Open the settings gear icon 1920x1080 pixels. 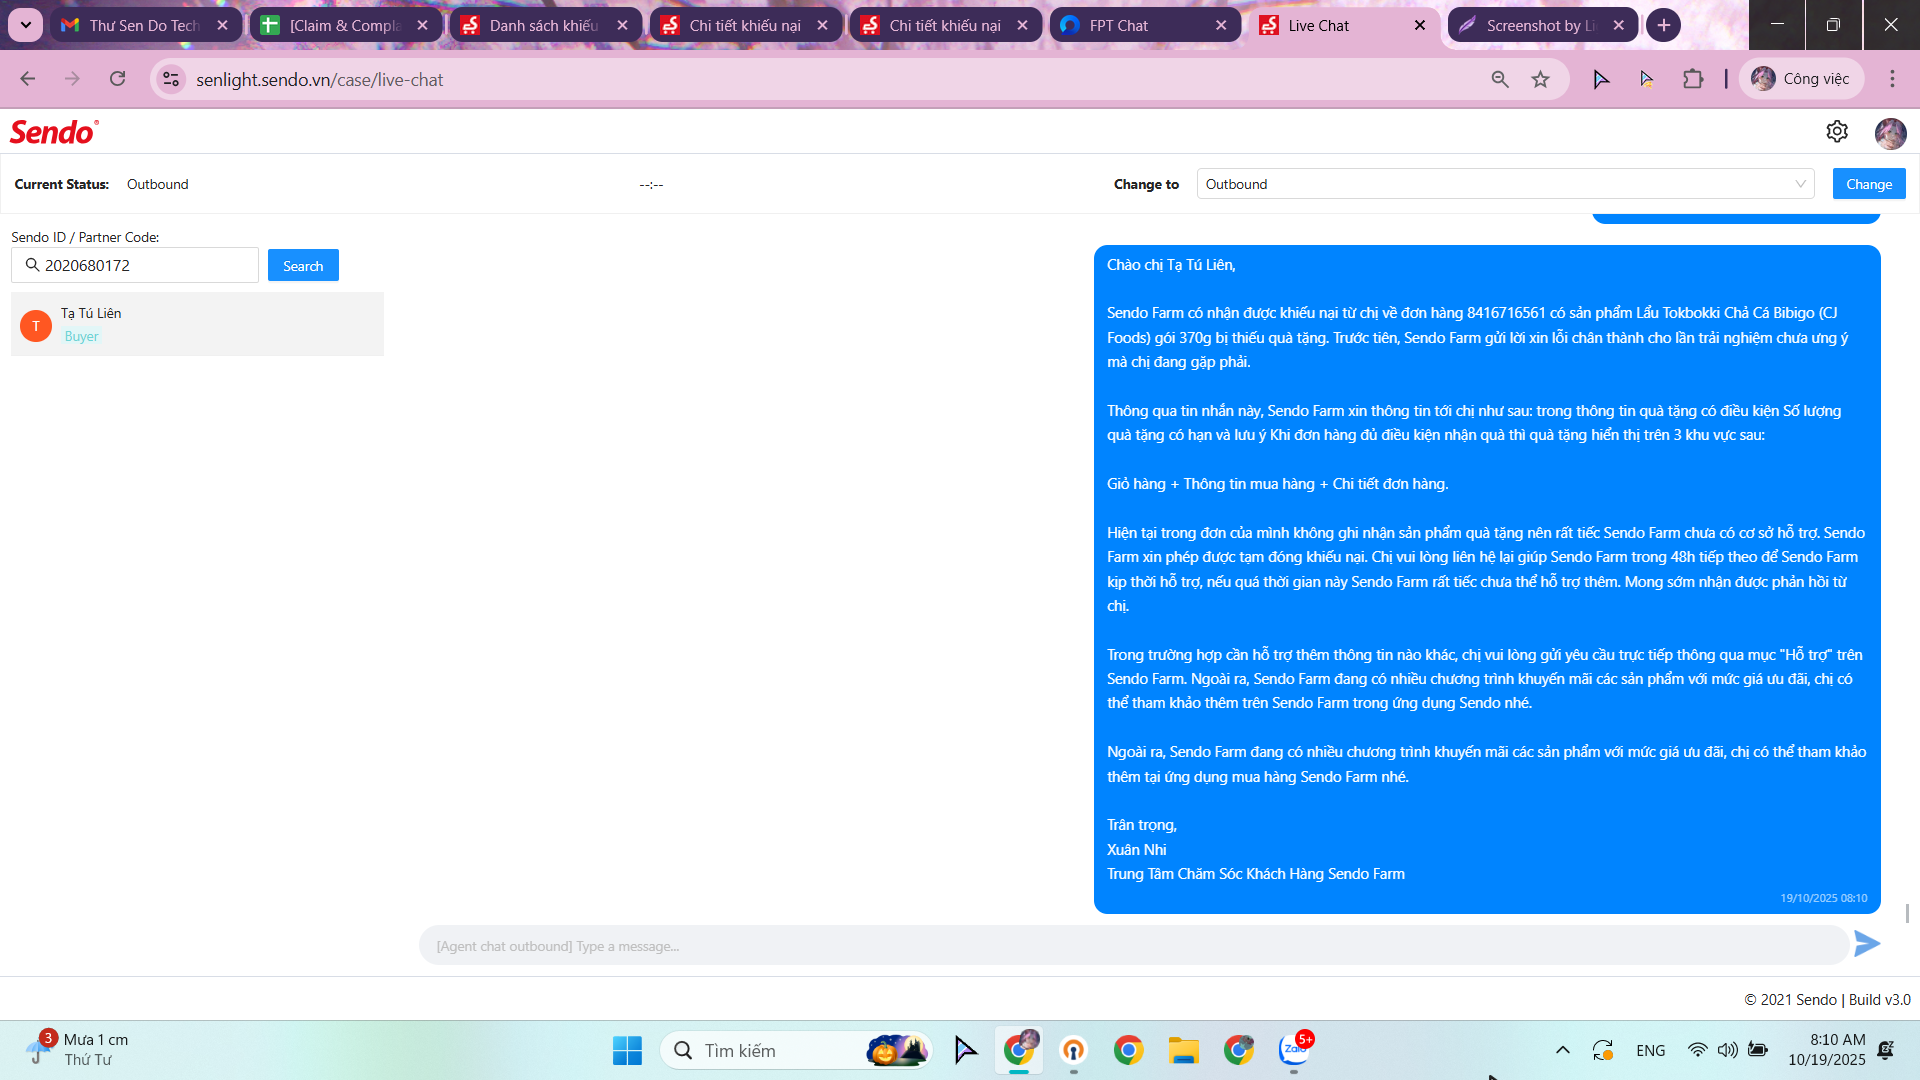point(1837,132)
